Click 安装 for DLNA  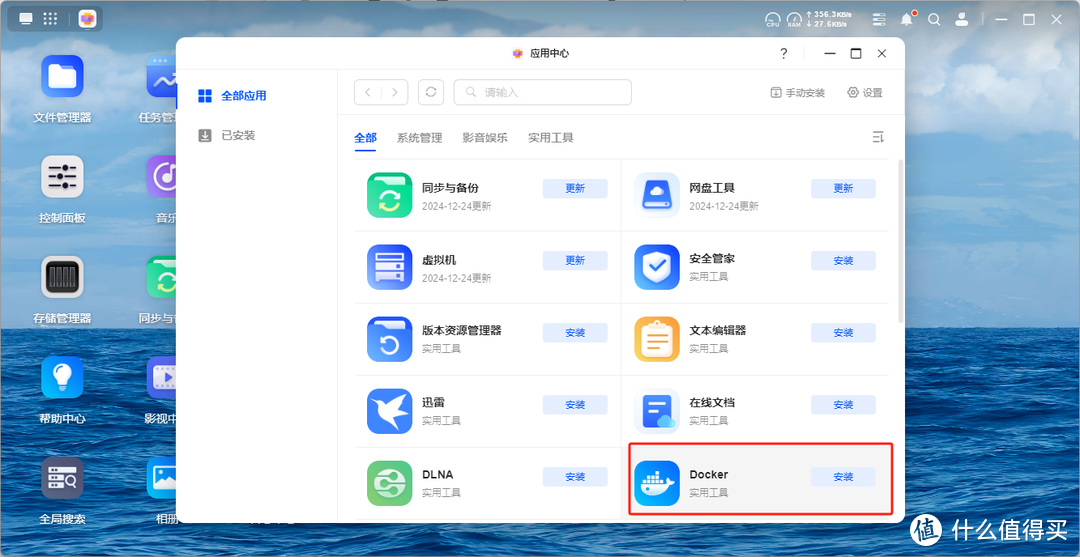575,477
